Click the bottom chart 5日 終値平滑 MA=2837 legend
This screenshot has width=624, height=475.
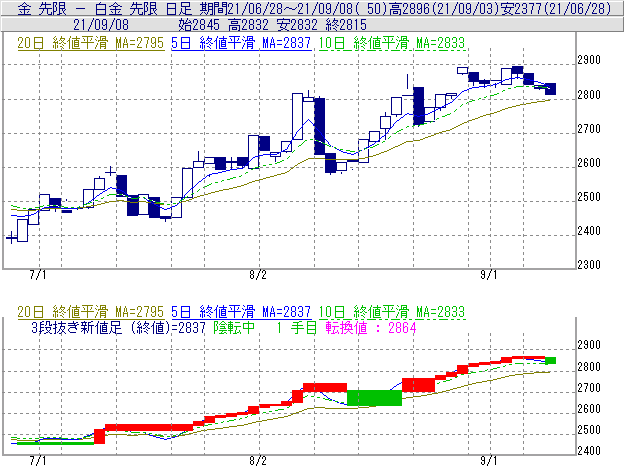coord(241,311)
